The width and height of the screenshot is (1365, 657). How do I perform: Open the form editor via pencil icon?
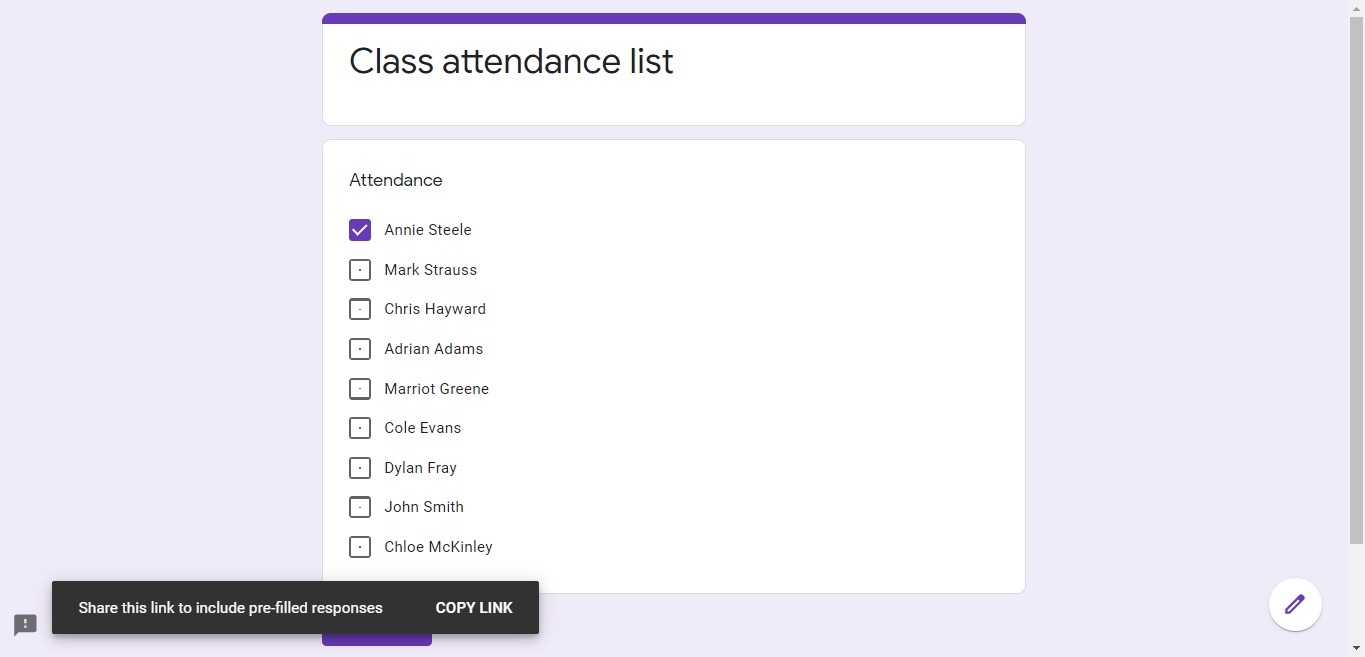pyautogui.click(x=1294, y=604)
